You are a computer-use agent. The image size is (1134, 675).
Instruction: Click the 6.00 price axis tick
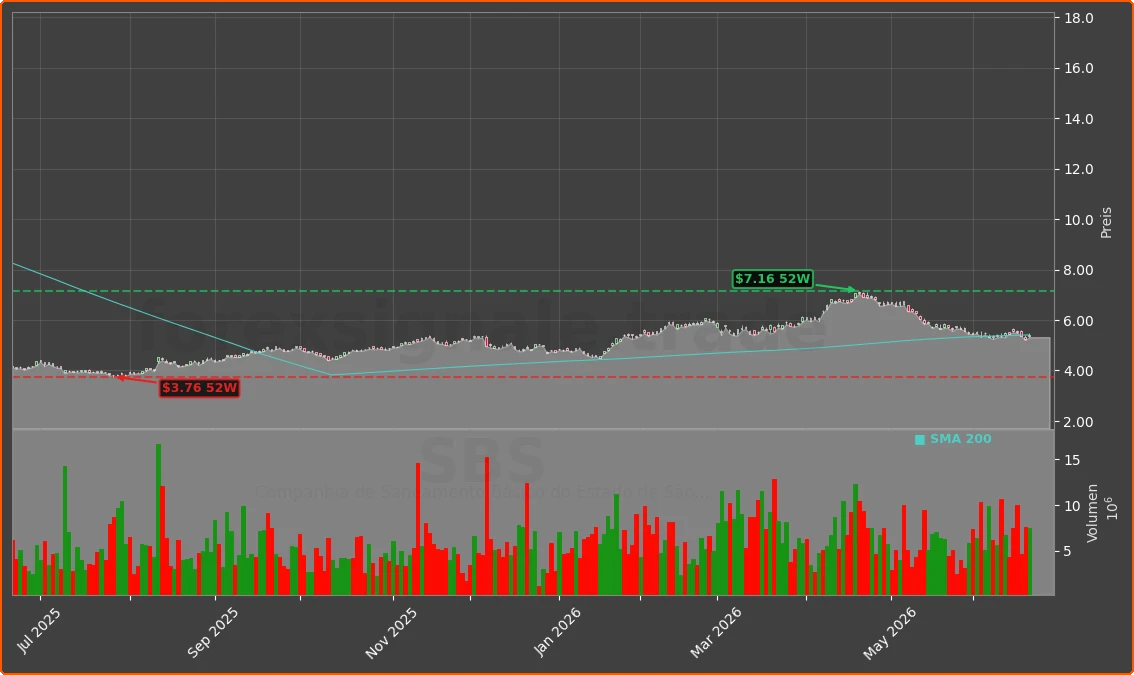point(1078,321)
